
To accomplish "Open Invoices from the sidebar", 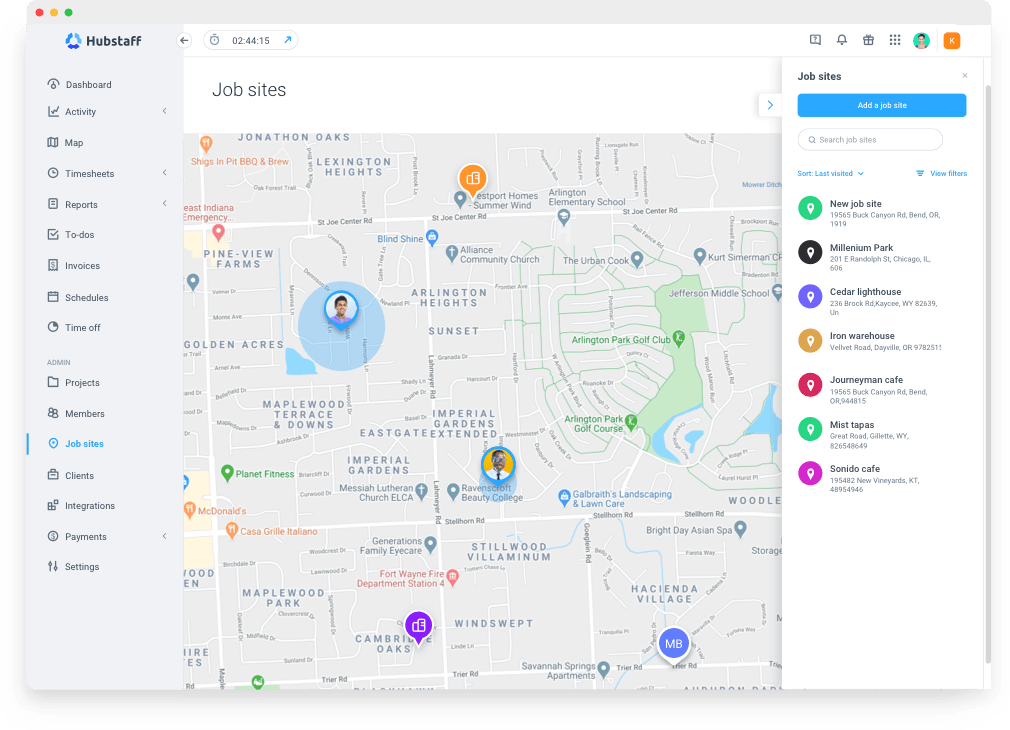I will (87, 265).
